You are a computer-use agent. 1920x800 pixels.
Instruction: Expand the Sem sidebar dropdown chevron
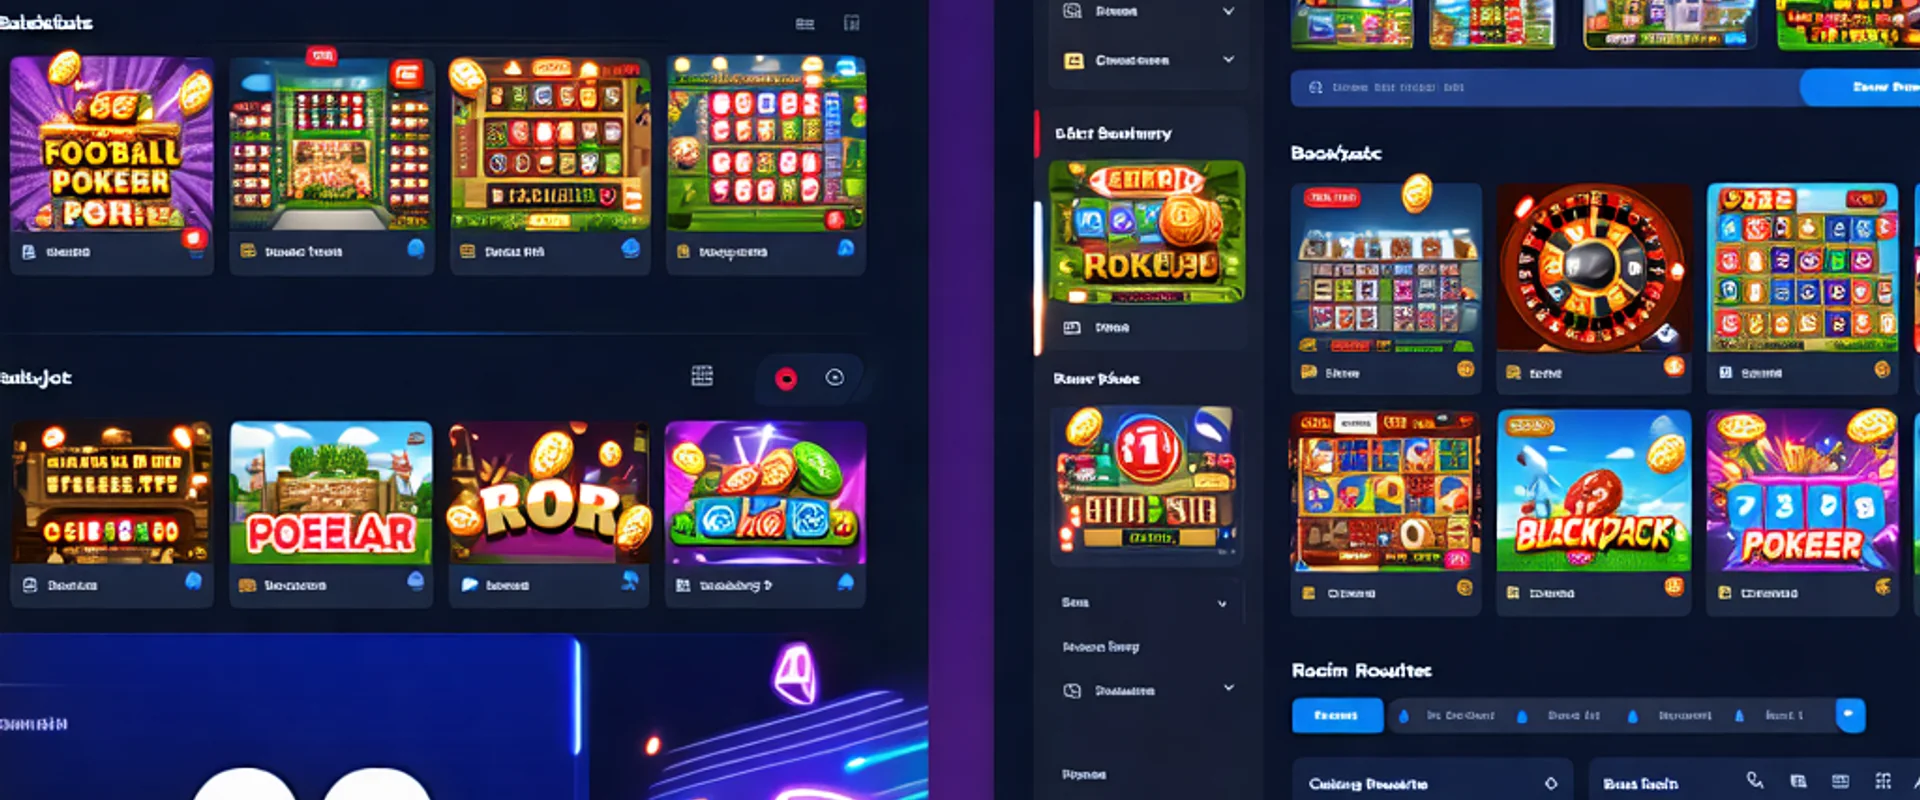click(x=1222, y=603)
